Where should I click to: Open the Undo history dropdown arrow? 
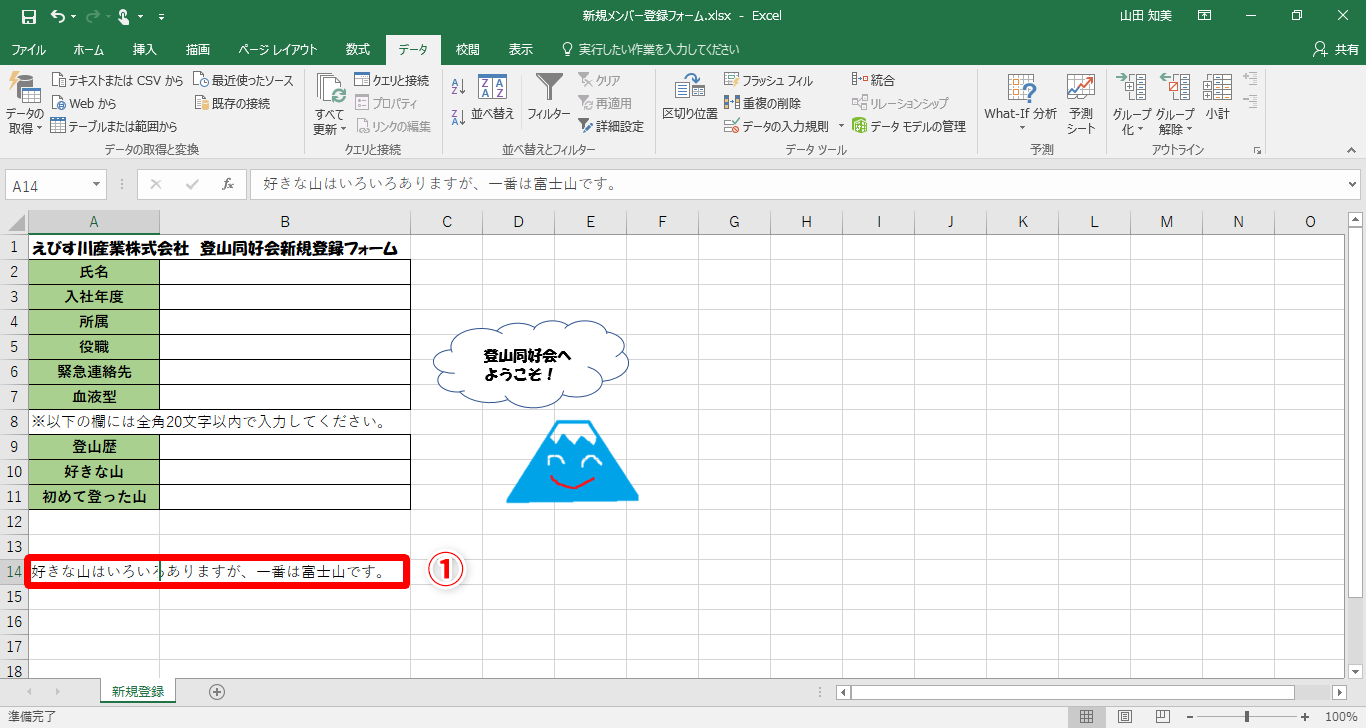73,17
